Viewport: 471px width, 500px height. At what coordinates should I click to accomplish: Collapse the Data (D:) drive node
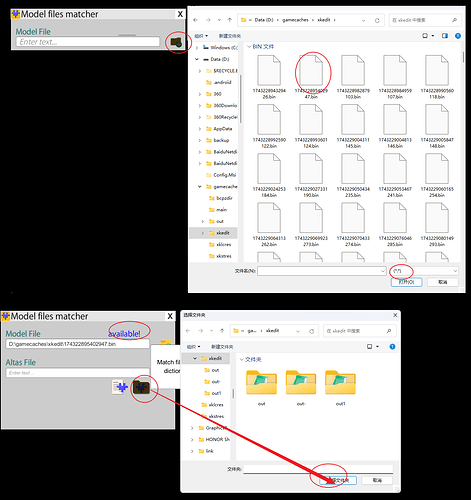pos(197,59)
